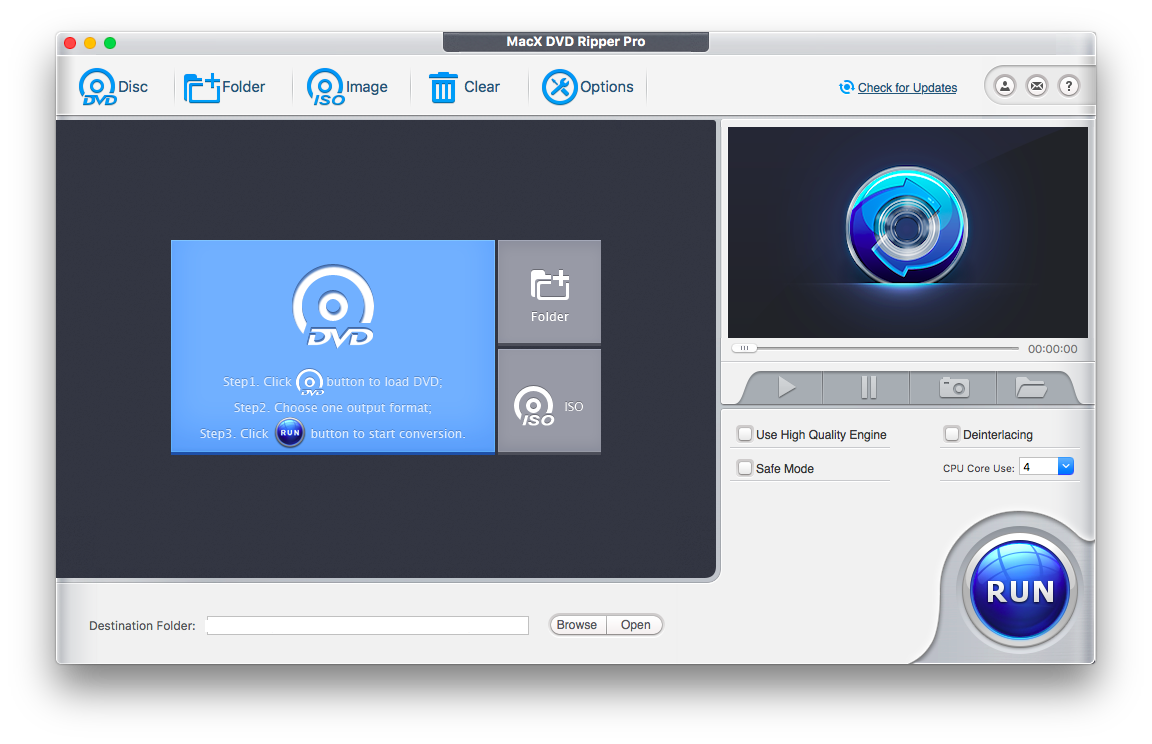Click the small DVD icon in Step1

click(309, 382)
